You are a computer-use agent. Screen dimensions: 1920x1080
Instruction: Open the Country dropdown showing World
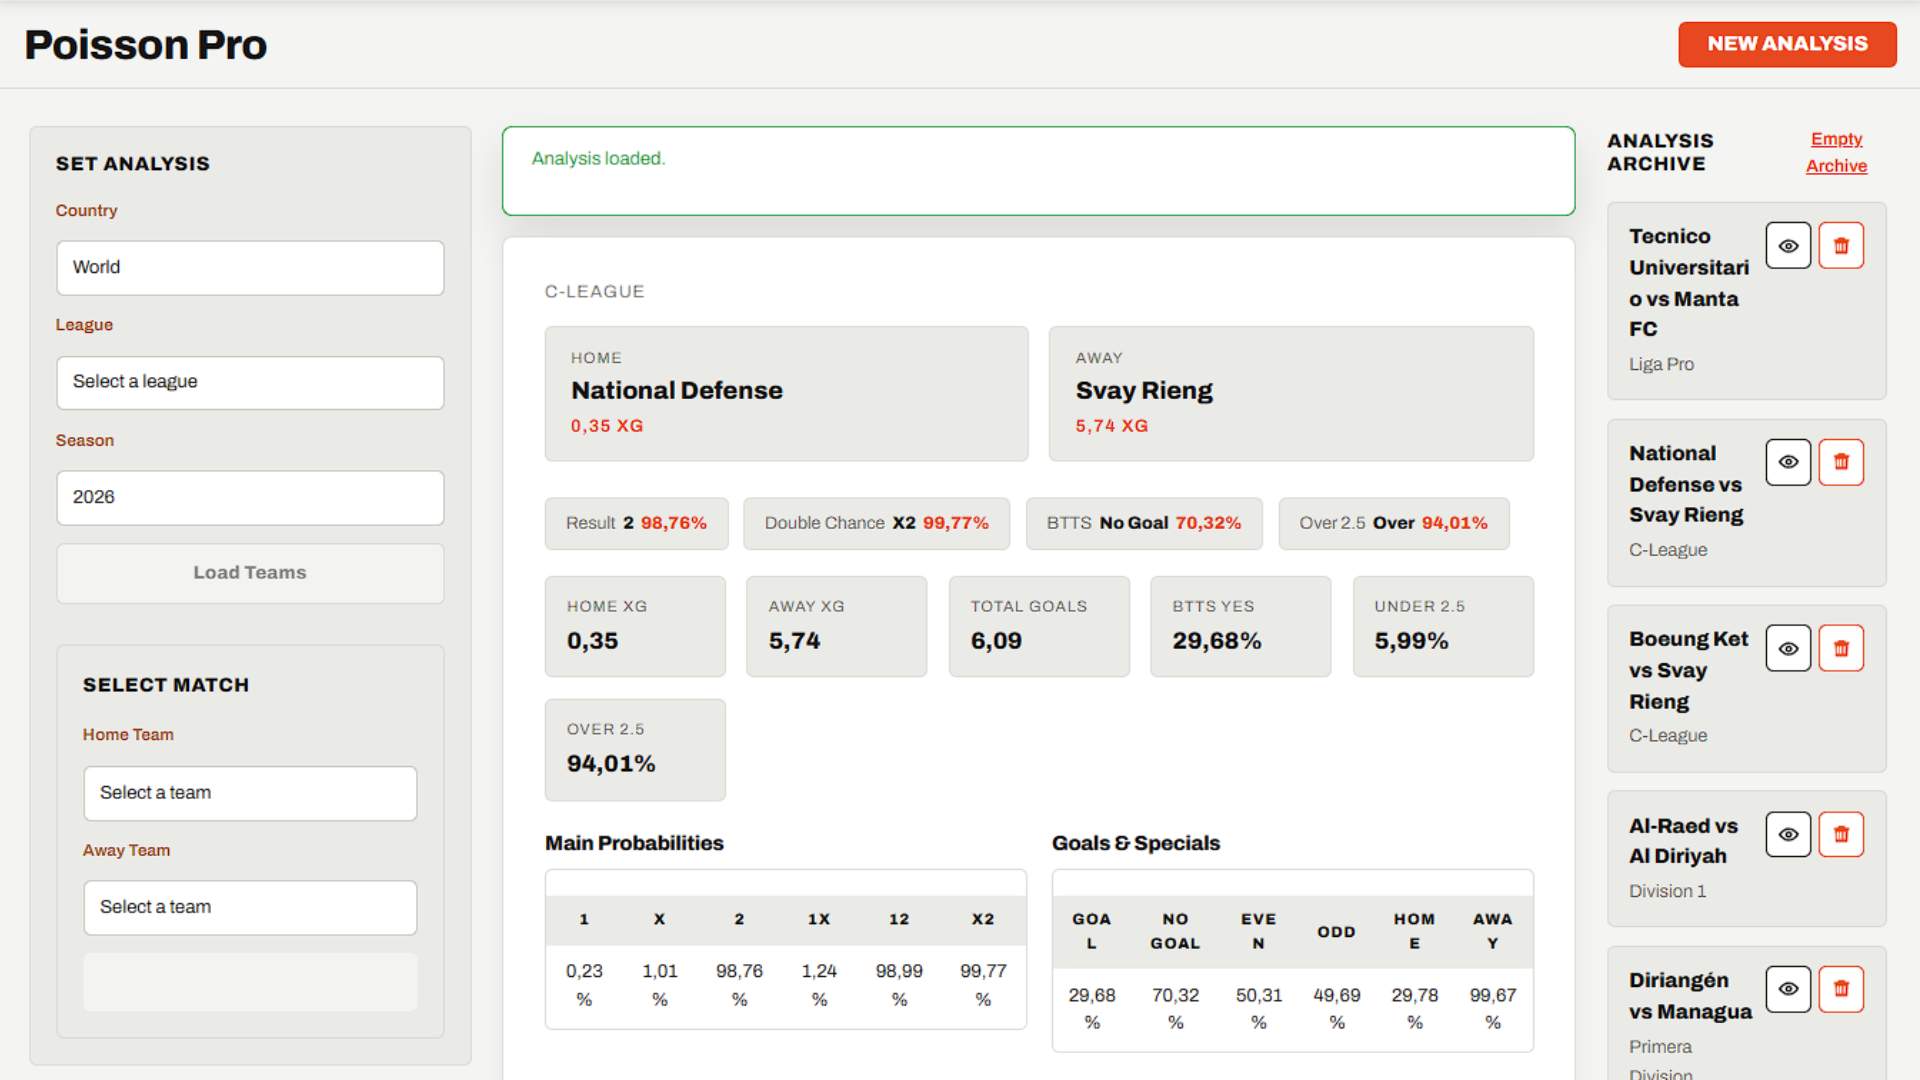[x=250, y=268]
